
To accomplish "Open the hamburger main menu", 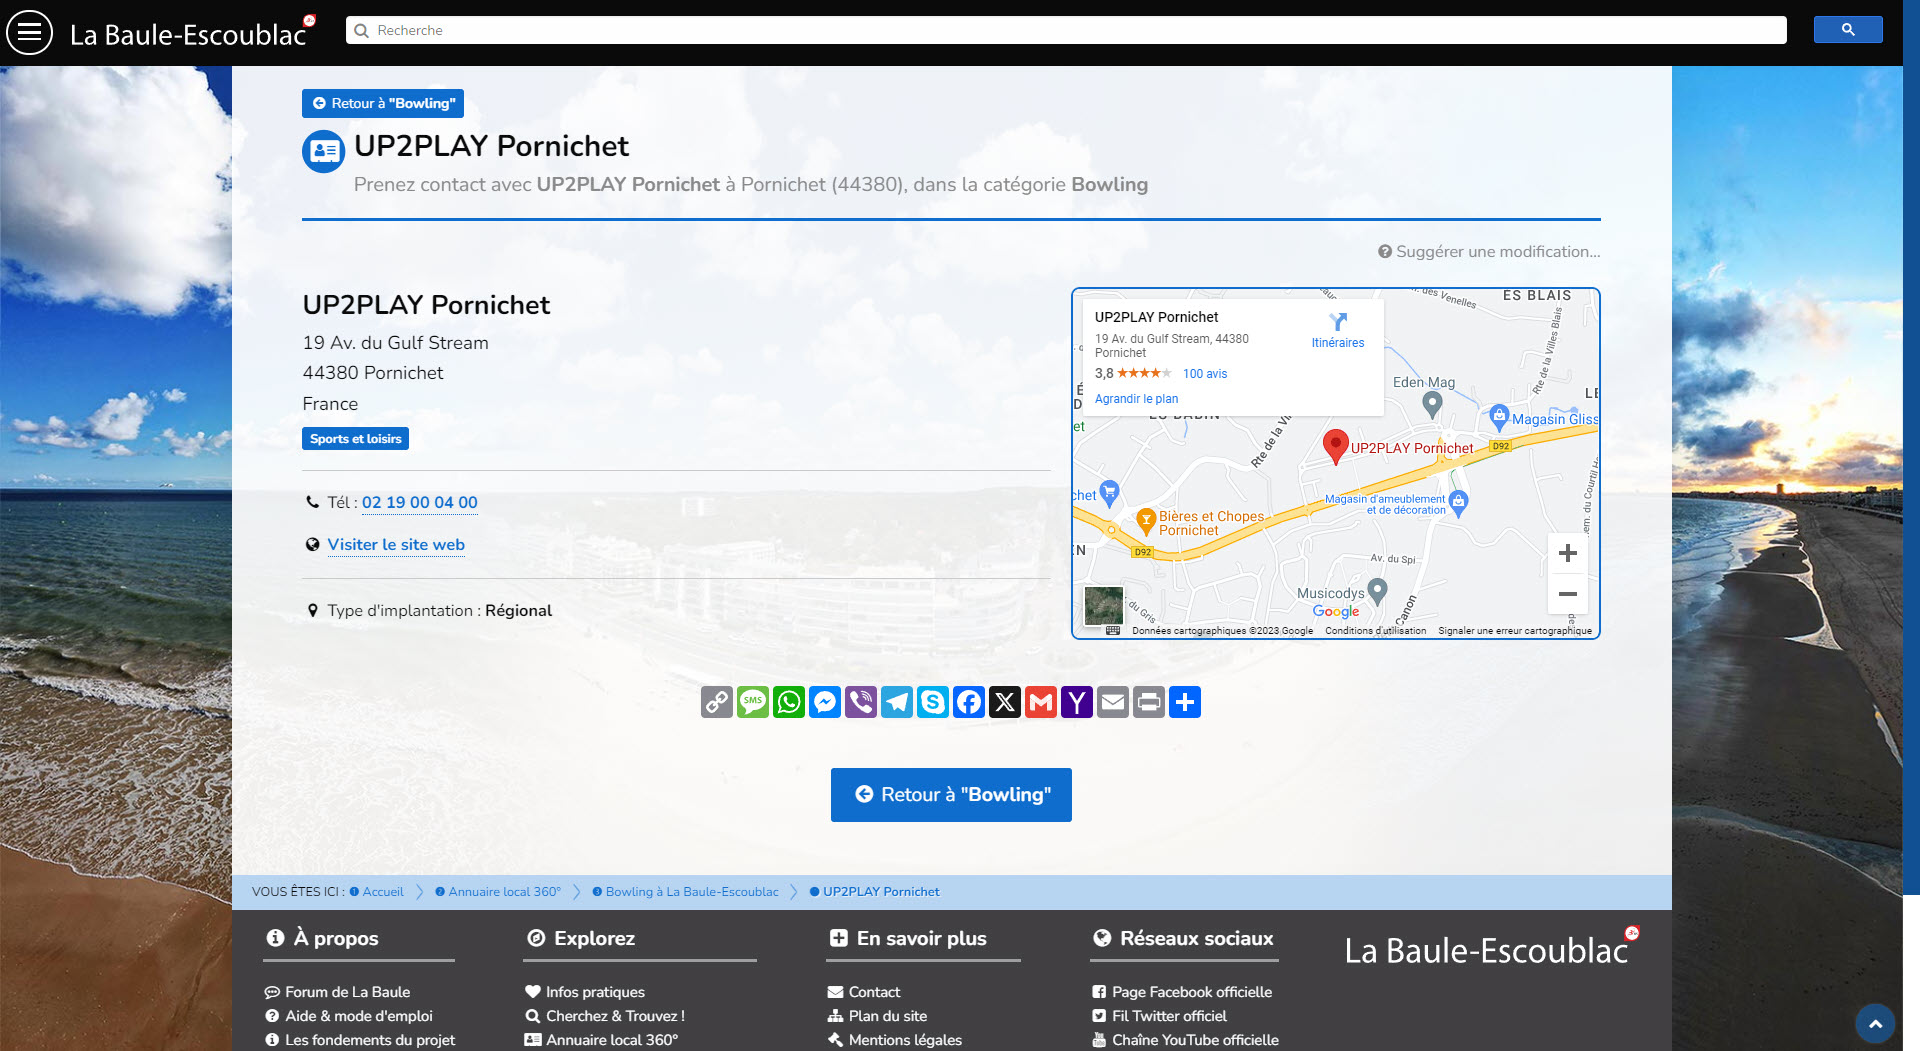I will pos(29,32).
